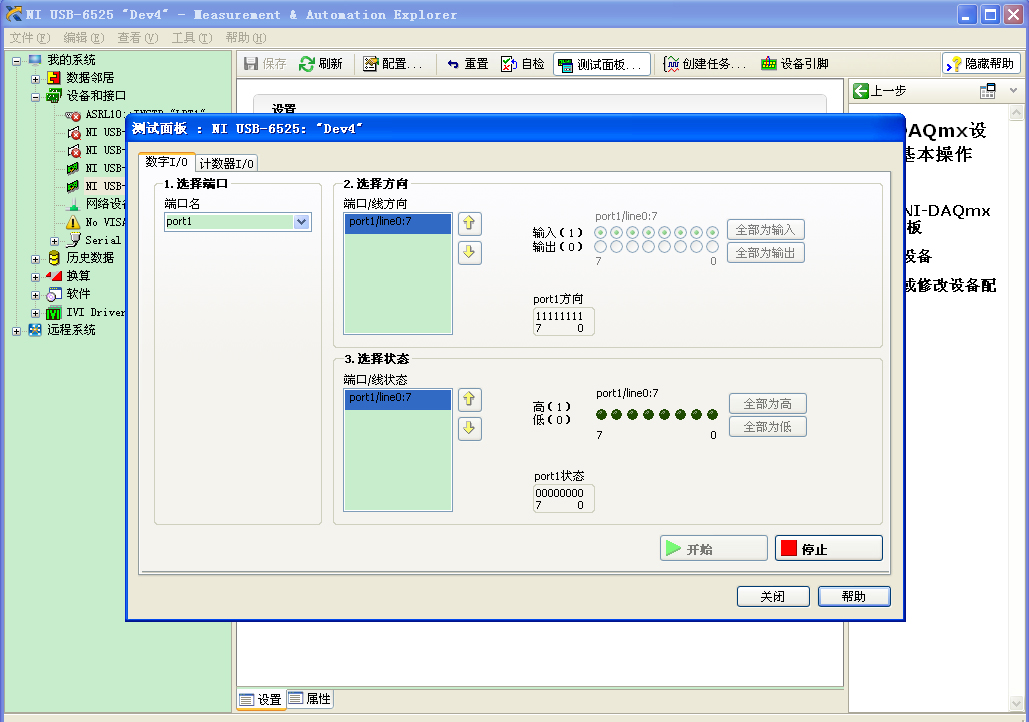The image size is (1029, 722).
Task: Select 设备和接口 tree node
Action: pos(85,96)
